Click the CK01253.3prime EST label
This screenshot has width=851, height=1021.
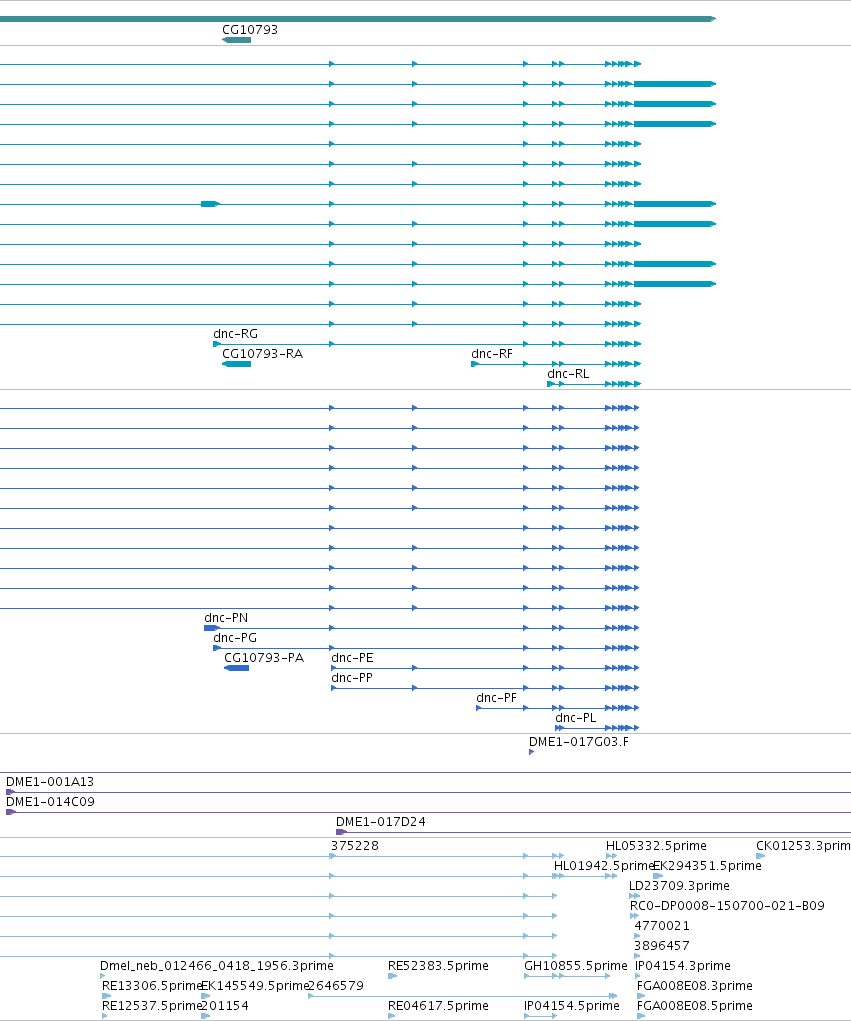coord(803,846)
